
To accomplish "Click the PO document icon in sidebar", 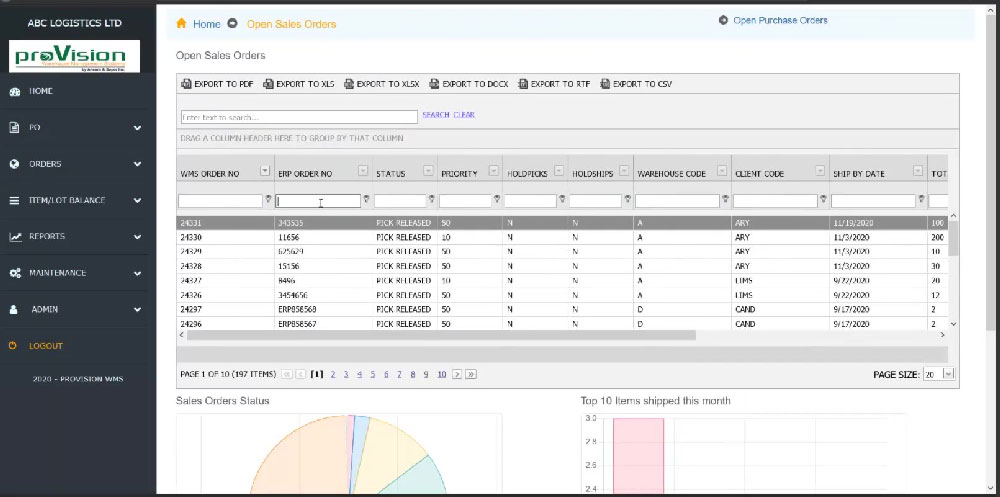I will pyautogui.click(x=15, y=128).
